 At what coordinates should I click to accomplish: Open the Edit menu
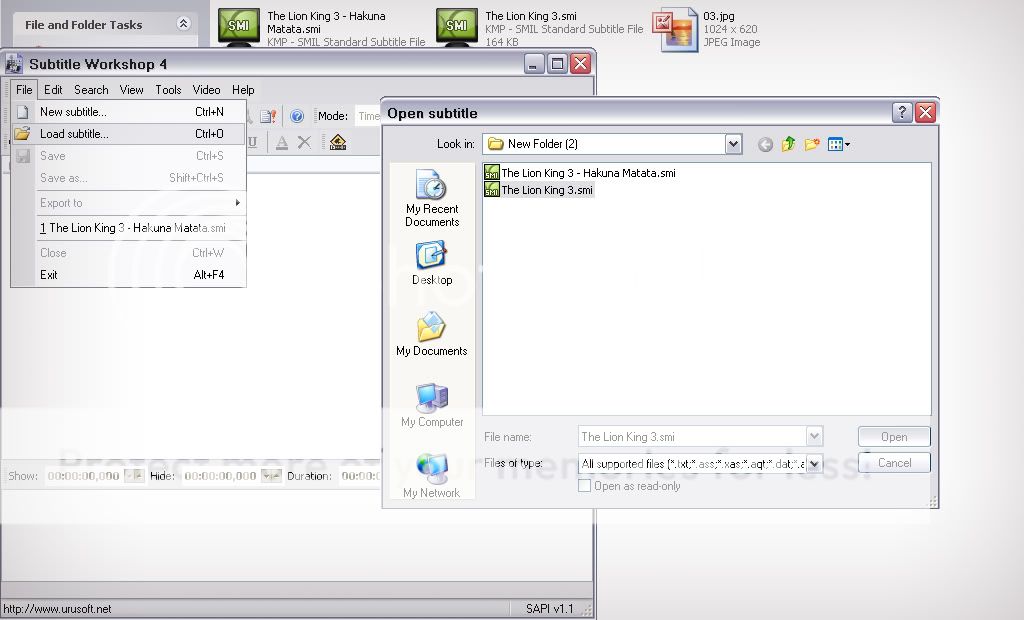coord(53,90)
